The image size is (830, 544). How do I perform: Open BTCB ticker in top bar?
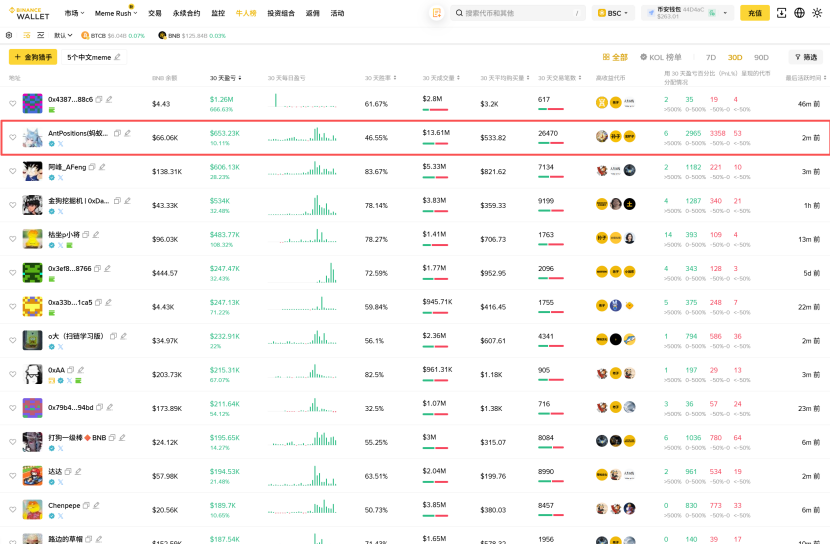[113, 35]
